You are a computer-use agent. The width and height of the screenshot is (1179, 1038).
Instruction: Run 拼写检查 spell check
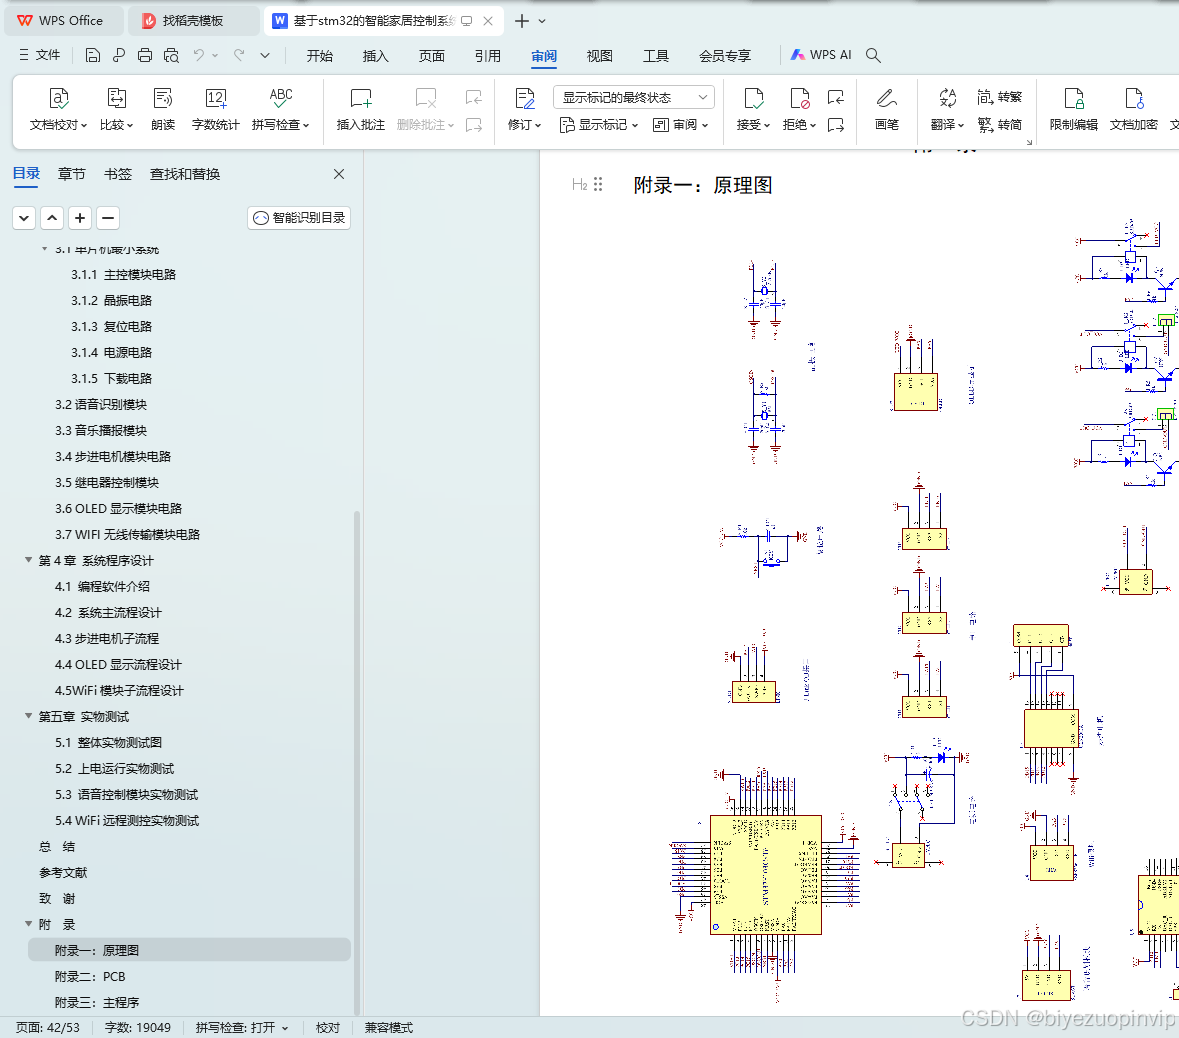tap(280, 110)
